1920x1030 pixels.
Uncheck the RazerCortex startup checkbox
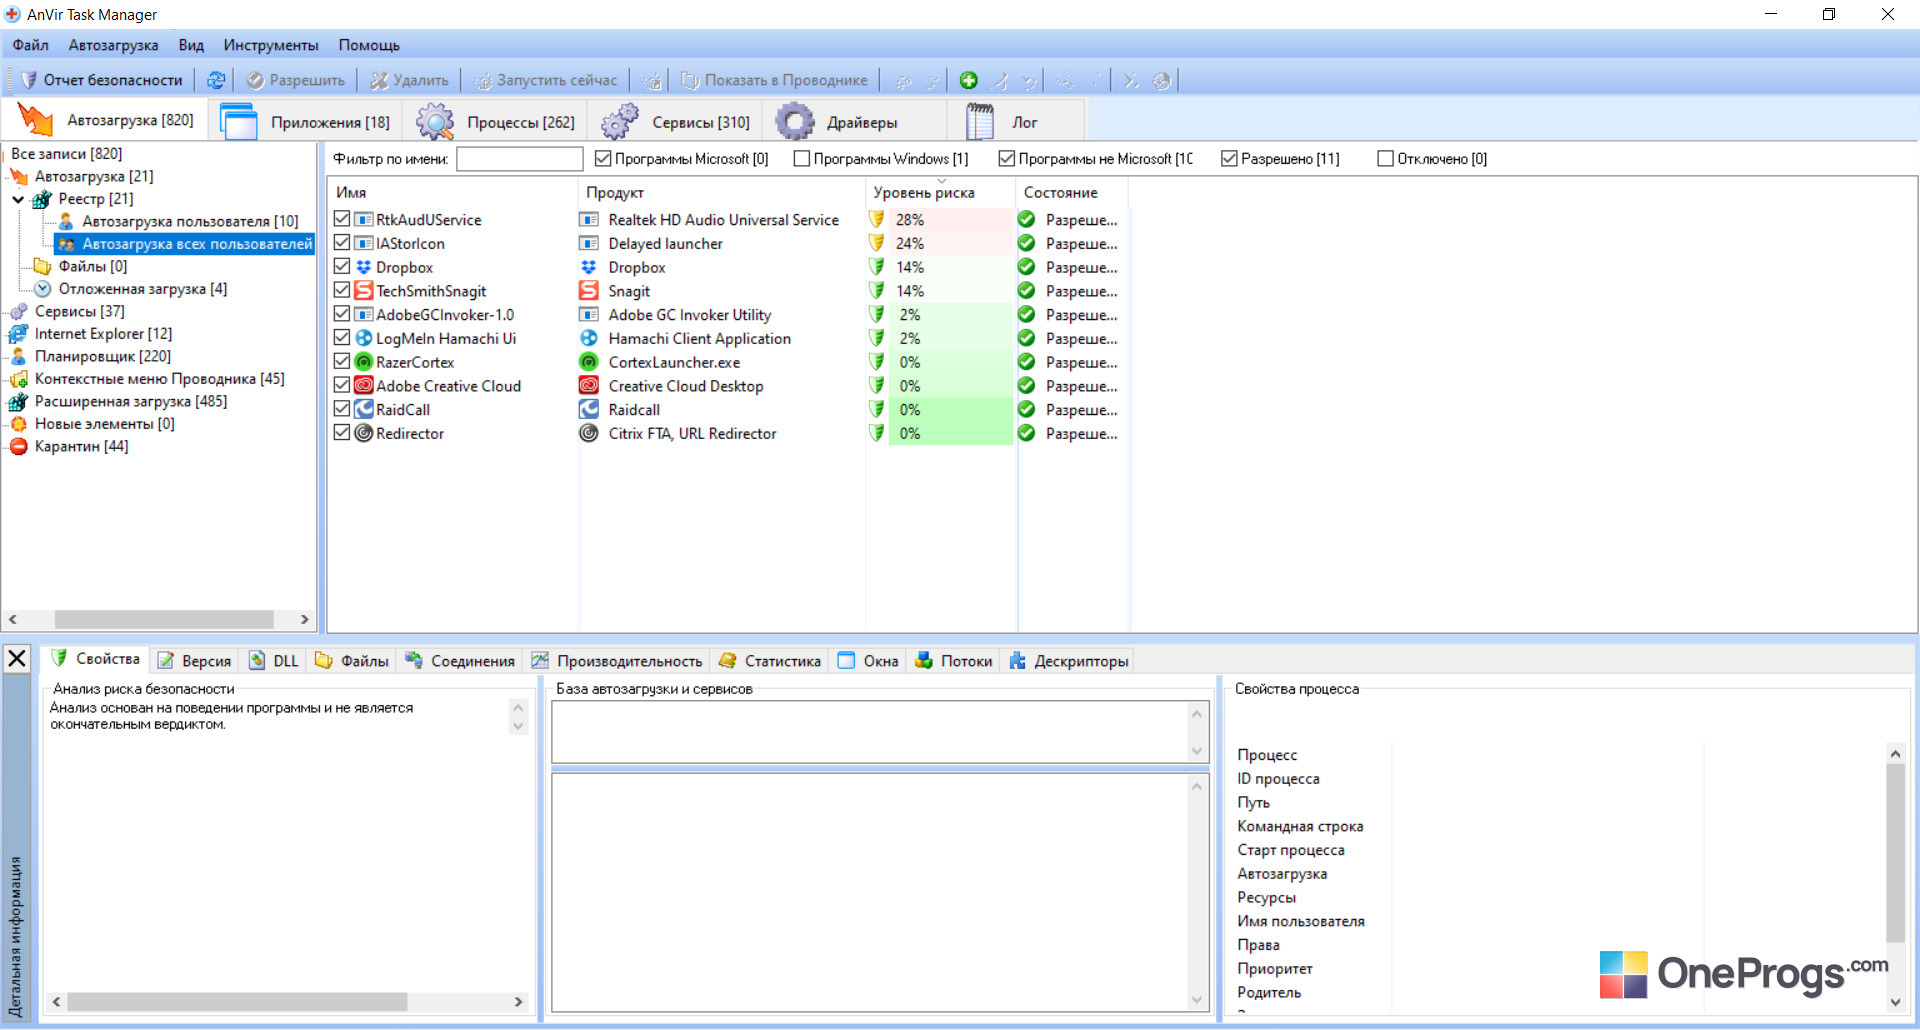tap(342, 362)
